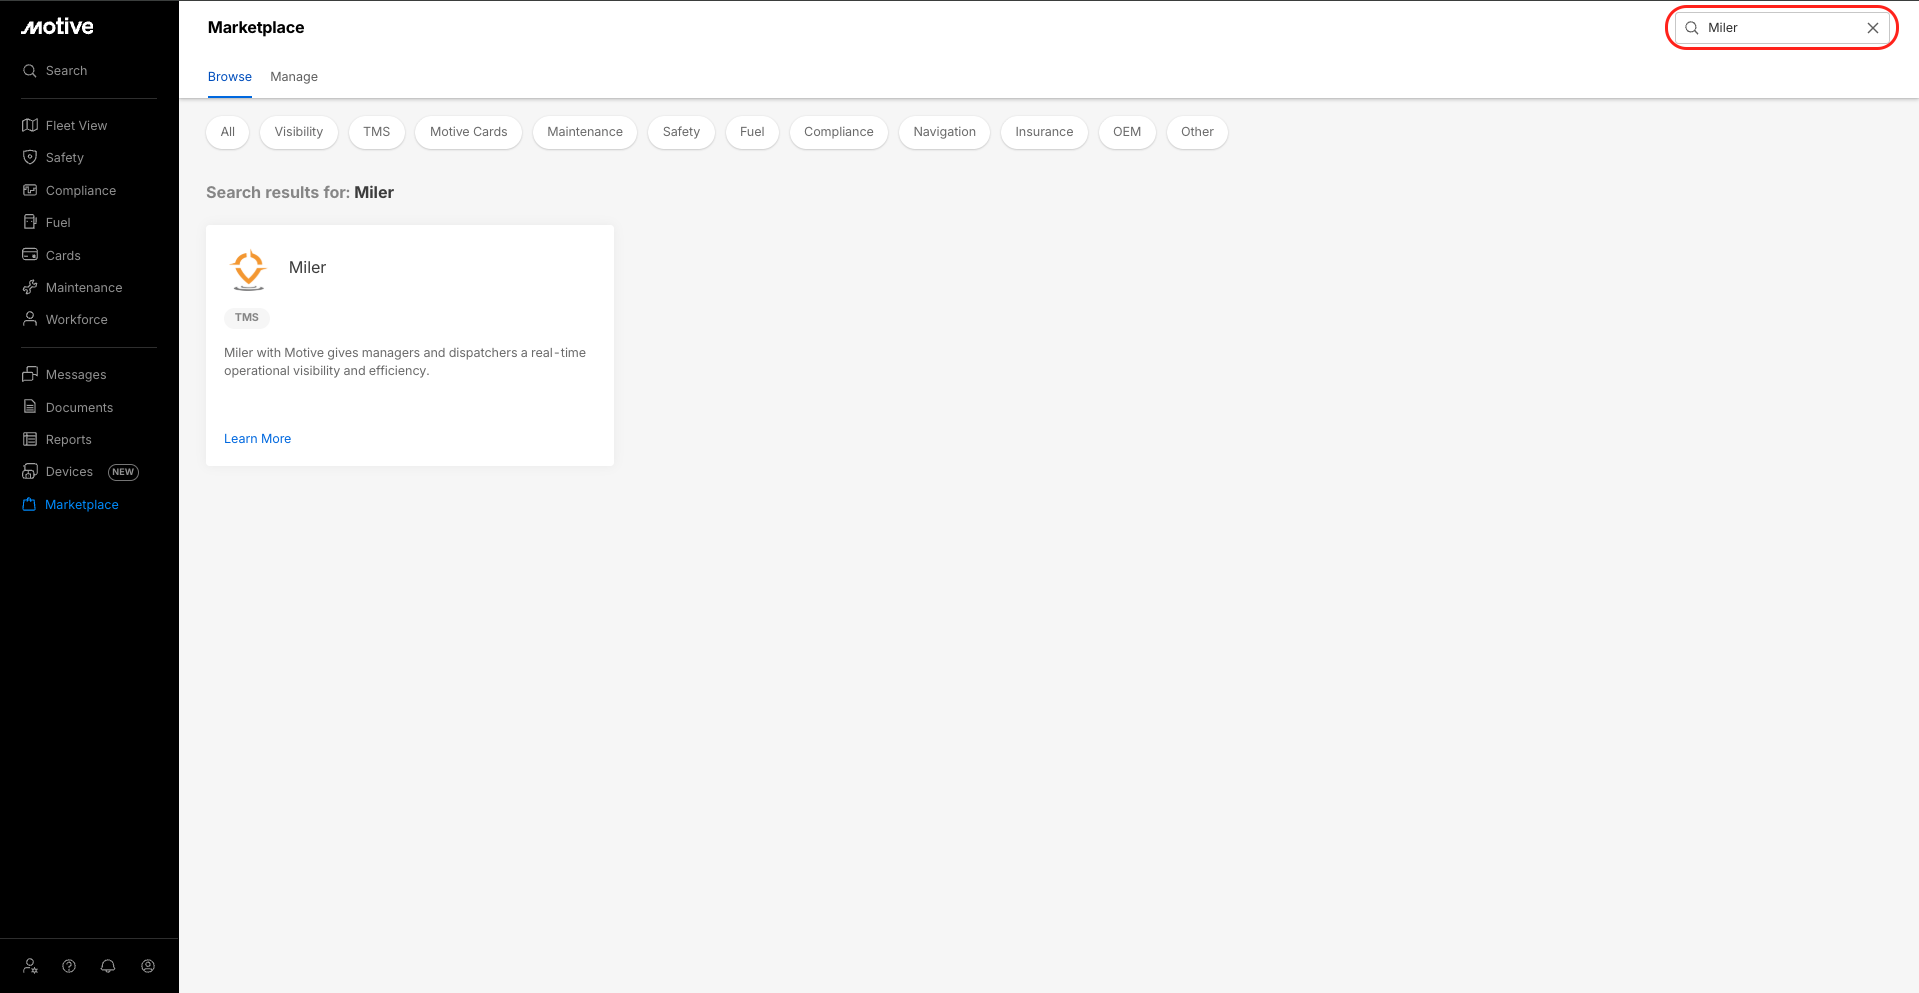
Task: Click the sidebar Search label
Action: (x=67, y=71)
